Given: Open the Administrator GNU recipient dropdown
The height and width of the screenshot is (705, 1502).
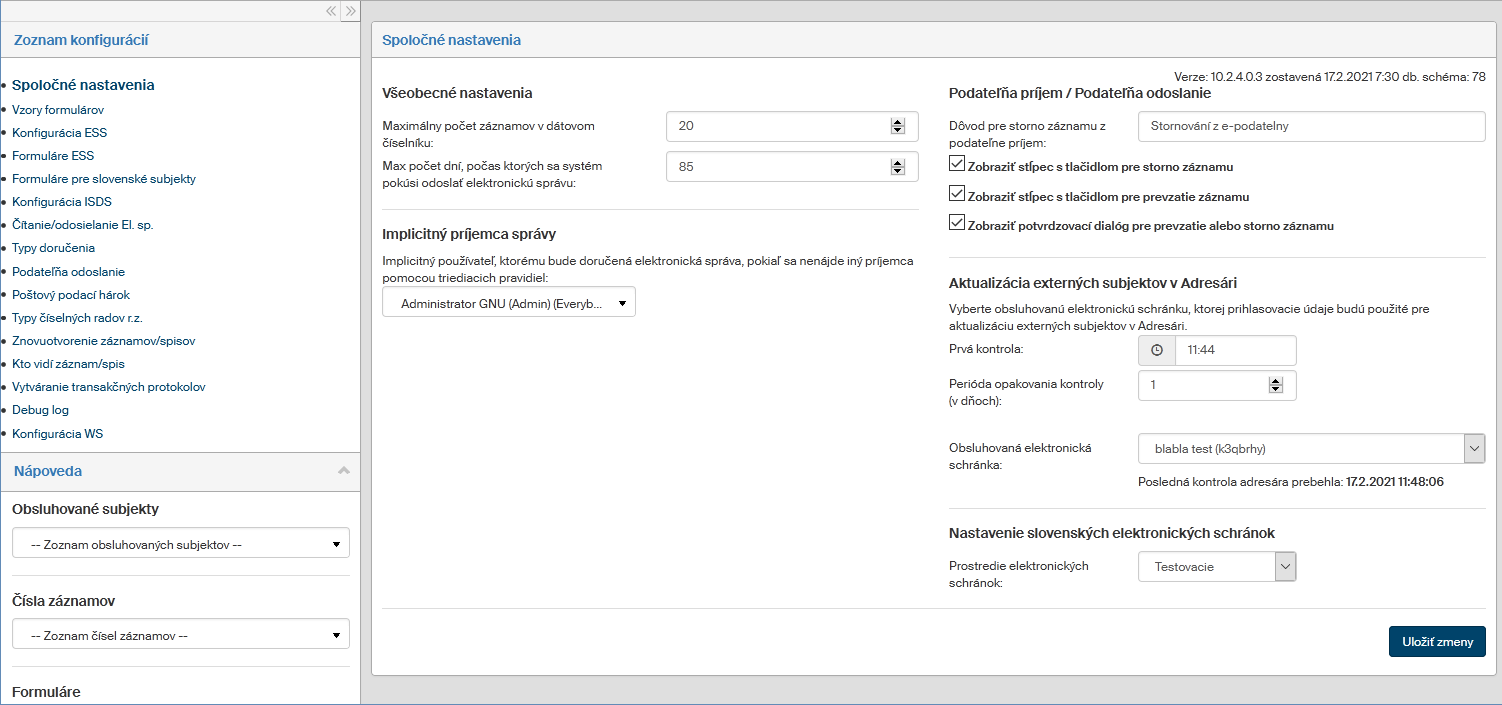Looking at the screenshot, I should [x=509, y=303].
